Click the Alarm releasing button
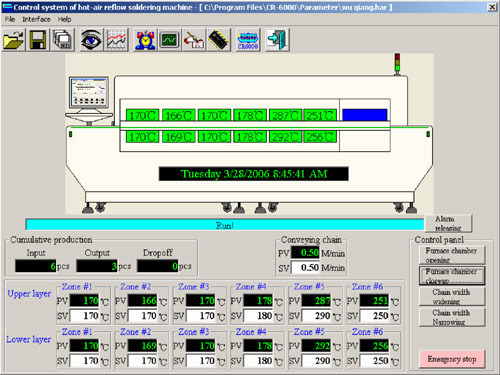Viewport: 500px width, 375px height. 448,223
